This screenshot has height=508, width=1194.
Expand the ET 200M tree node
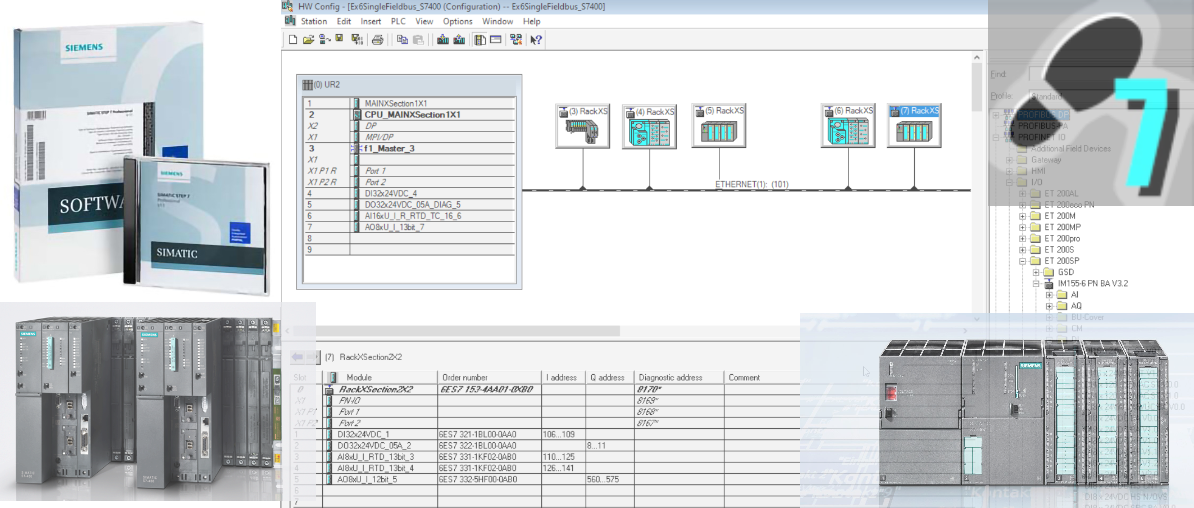pos(1022,216)
